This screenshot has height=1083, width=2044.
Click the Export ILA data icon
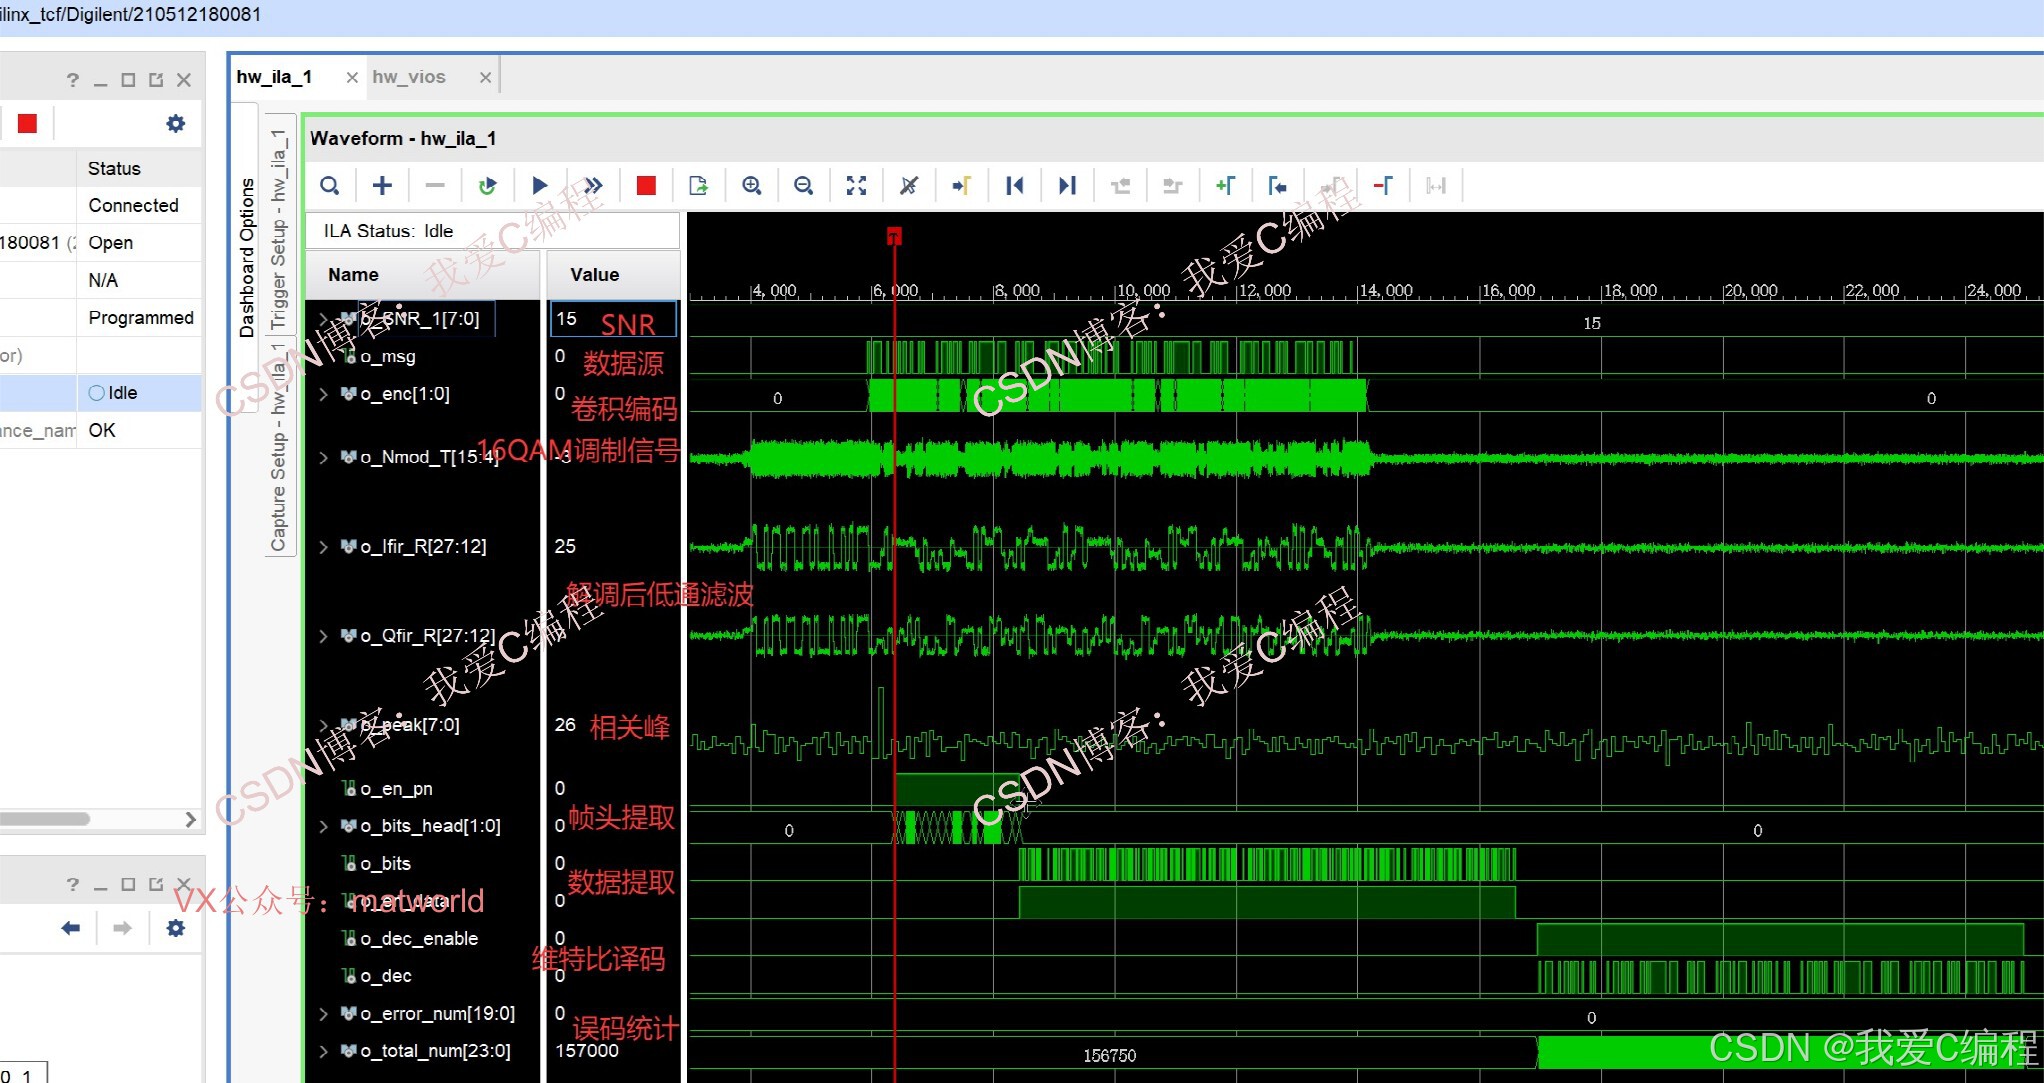698,186
